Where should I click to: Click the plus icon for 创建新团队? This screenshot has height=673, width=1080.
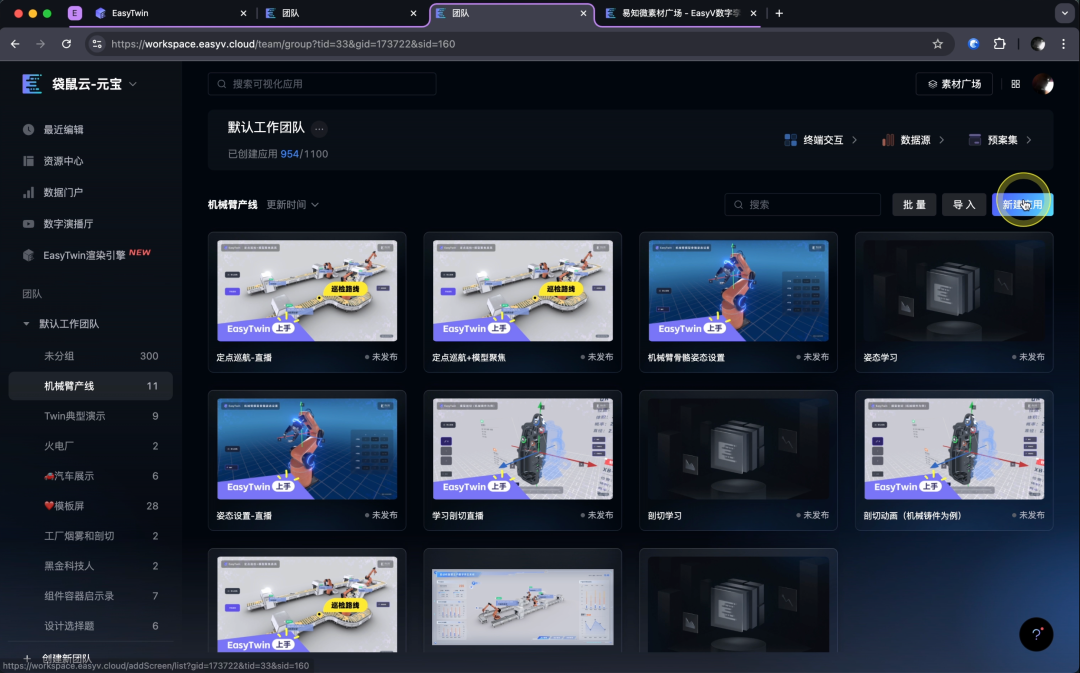pyautogui.click(x=27, y=659)
